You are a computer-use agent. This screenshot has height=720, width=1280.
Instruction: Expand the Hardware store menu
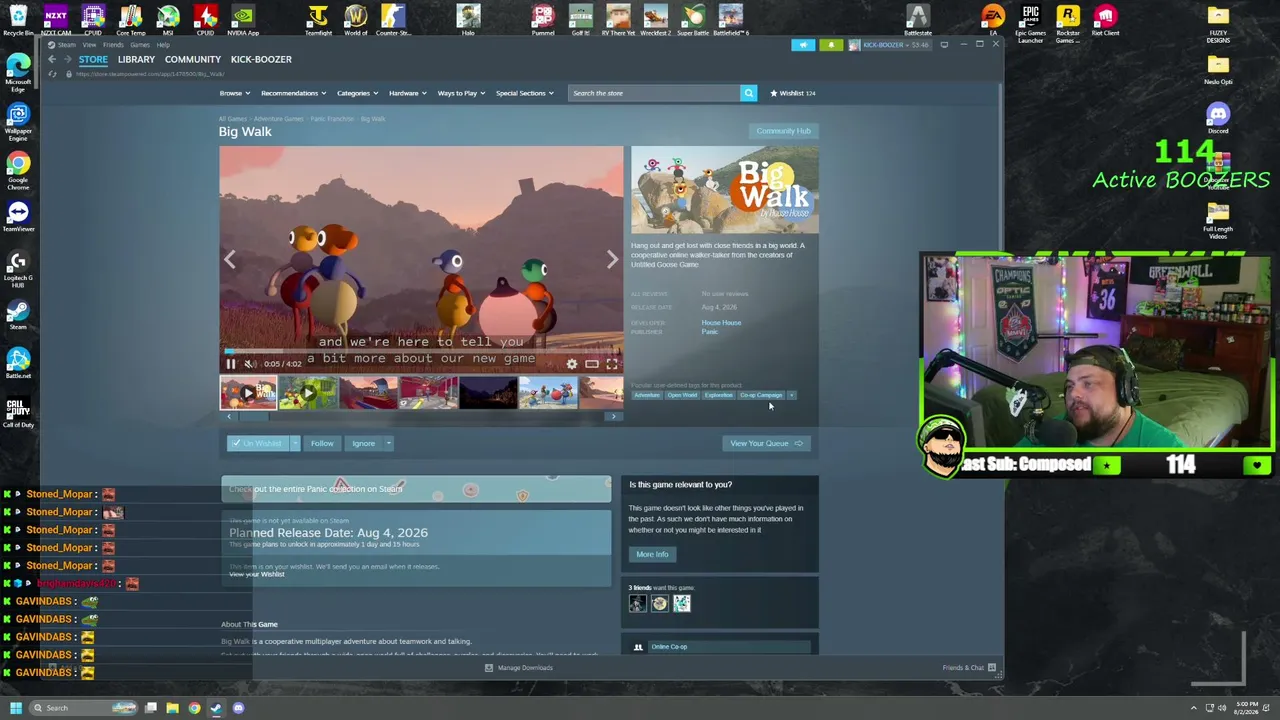pos(407,93)
